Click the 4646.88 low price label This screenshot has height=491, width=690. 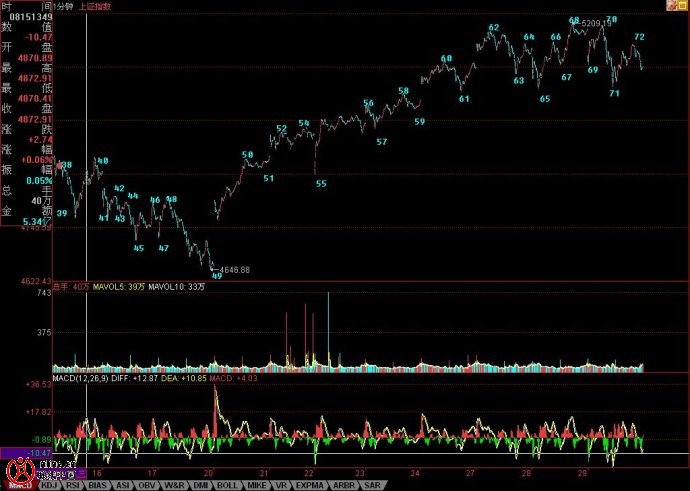234,270
